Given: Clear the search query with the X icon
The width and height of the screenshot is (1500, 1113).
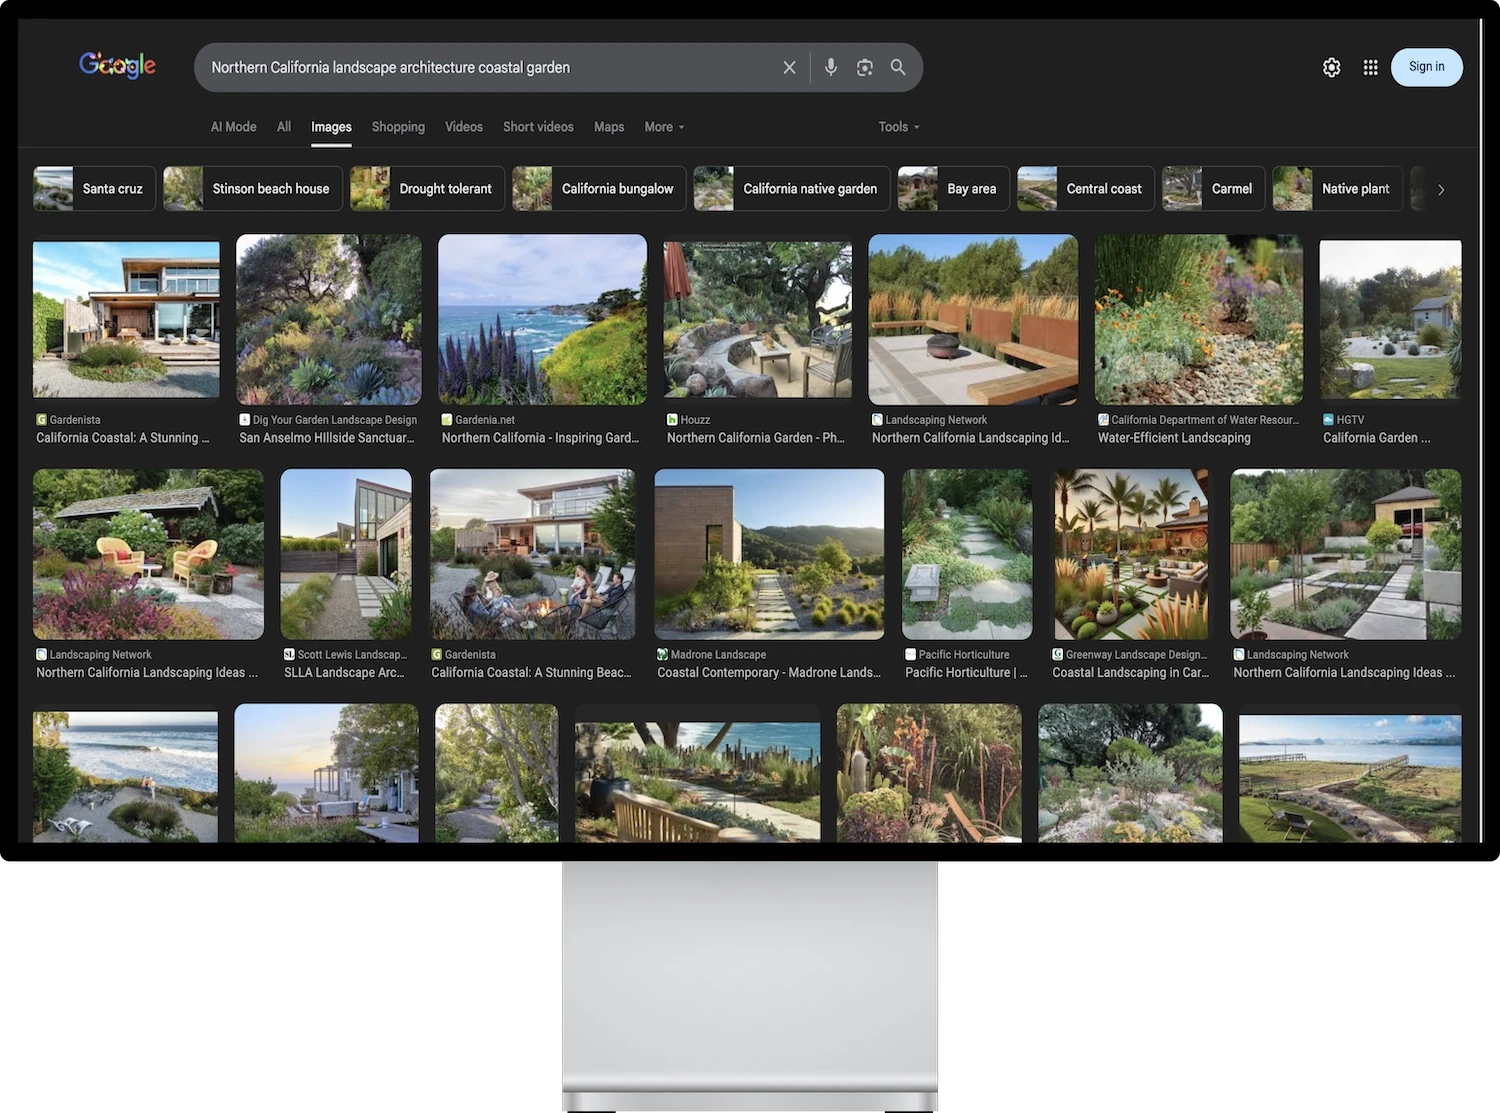Looking at the screenshot, I should point(789,67).
